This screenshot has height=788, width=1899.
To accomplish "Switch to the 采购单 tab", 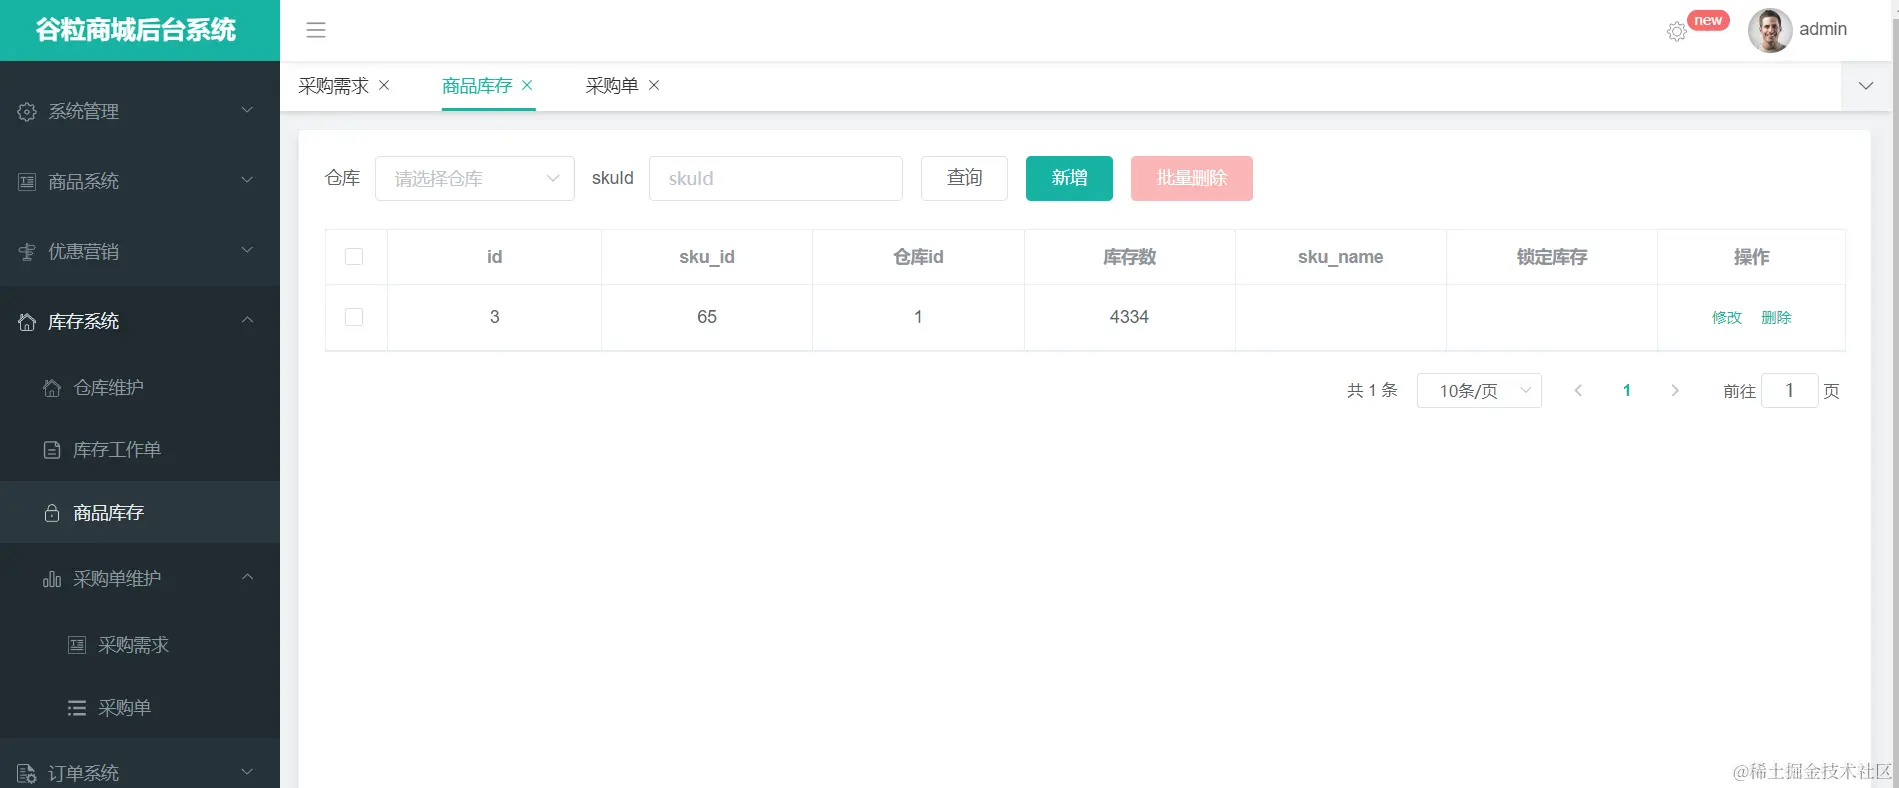I will pyautogui.click(x=612, y=86).
